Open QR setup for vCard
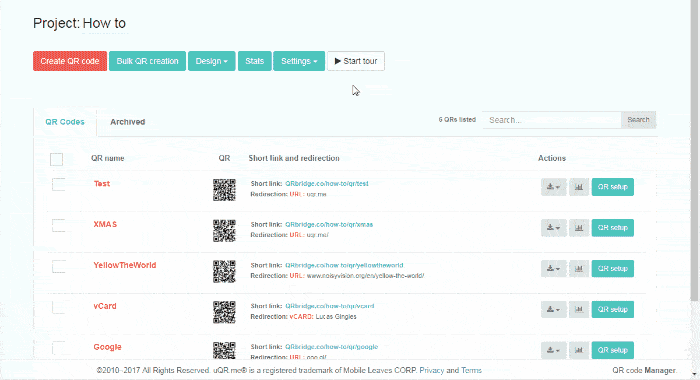700x380 pixels. [612, 309]
